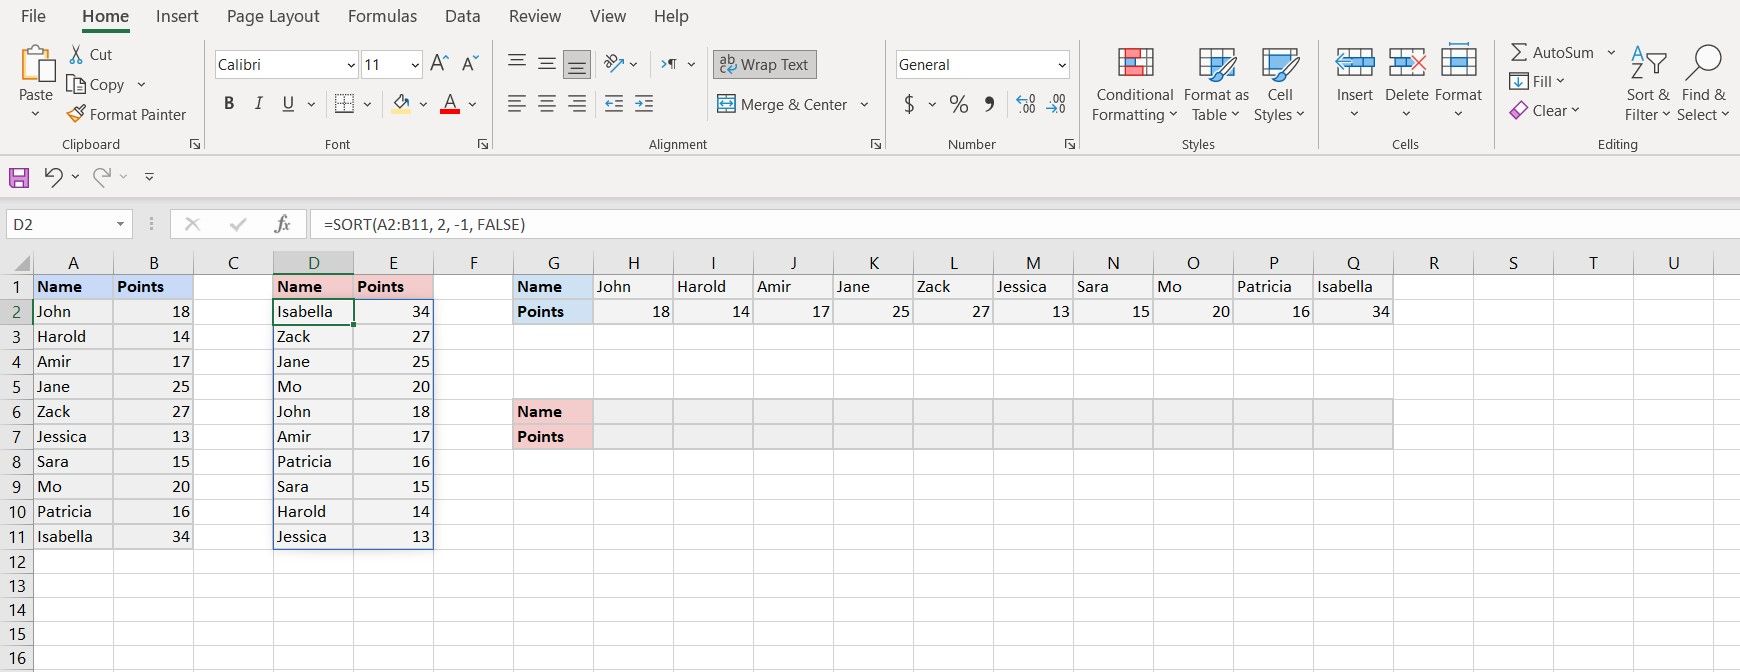This screenshot has width=1740, height=672.
Task: Open the Conditional Formatting dropdown
Action: 1134,84
